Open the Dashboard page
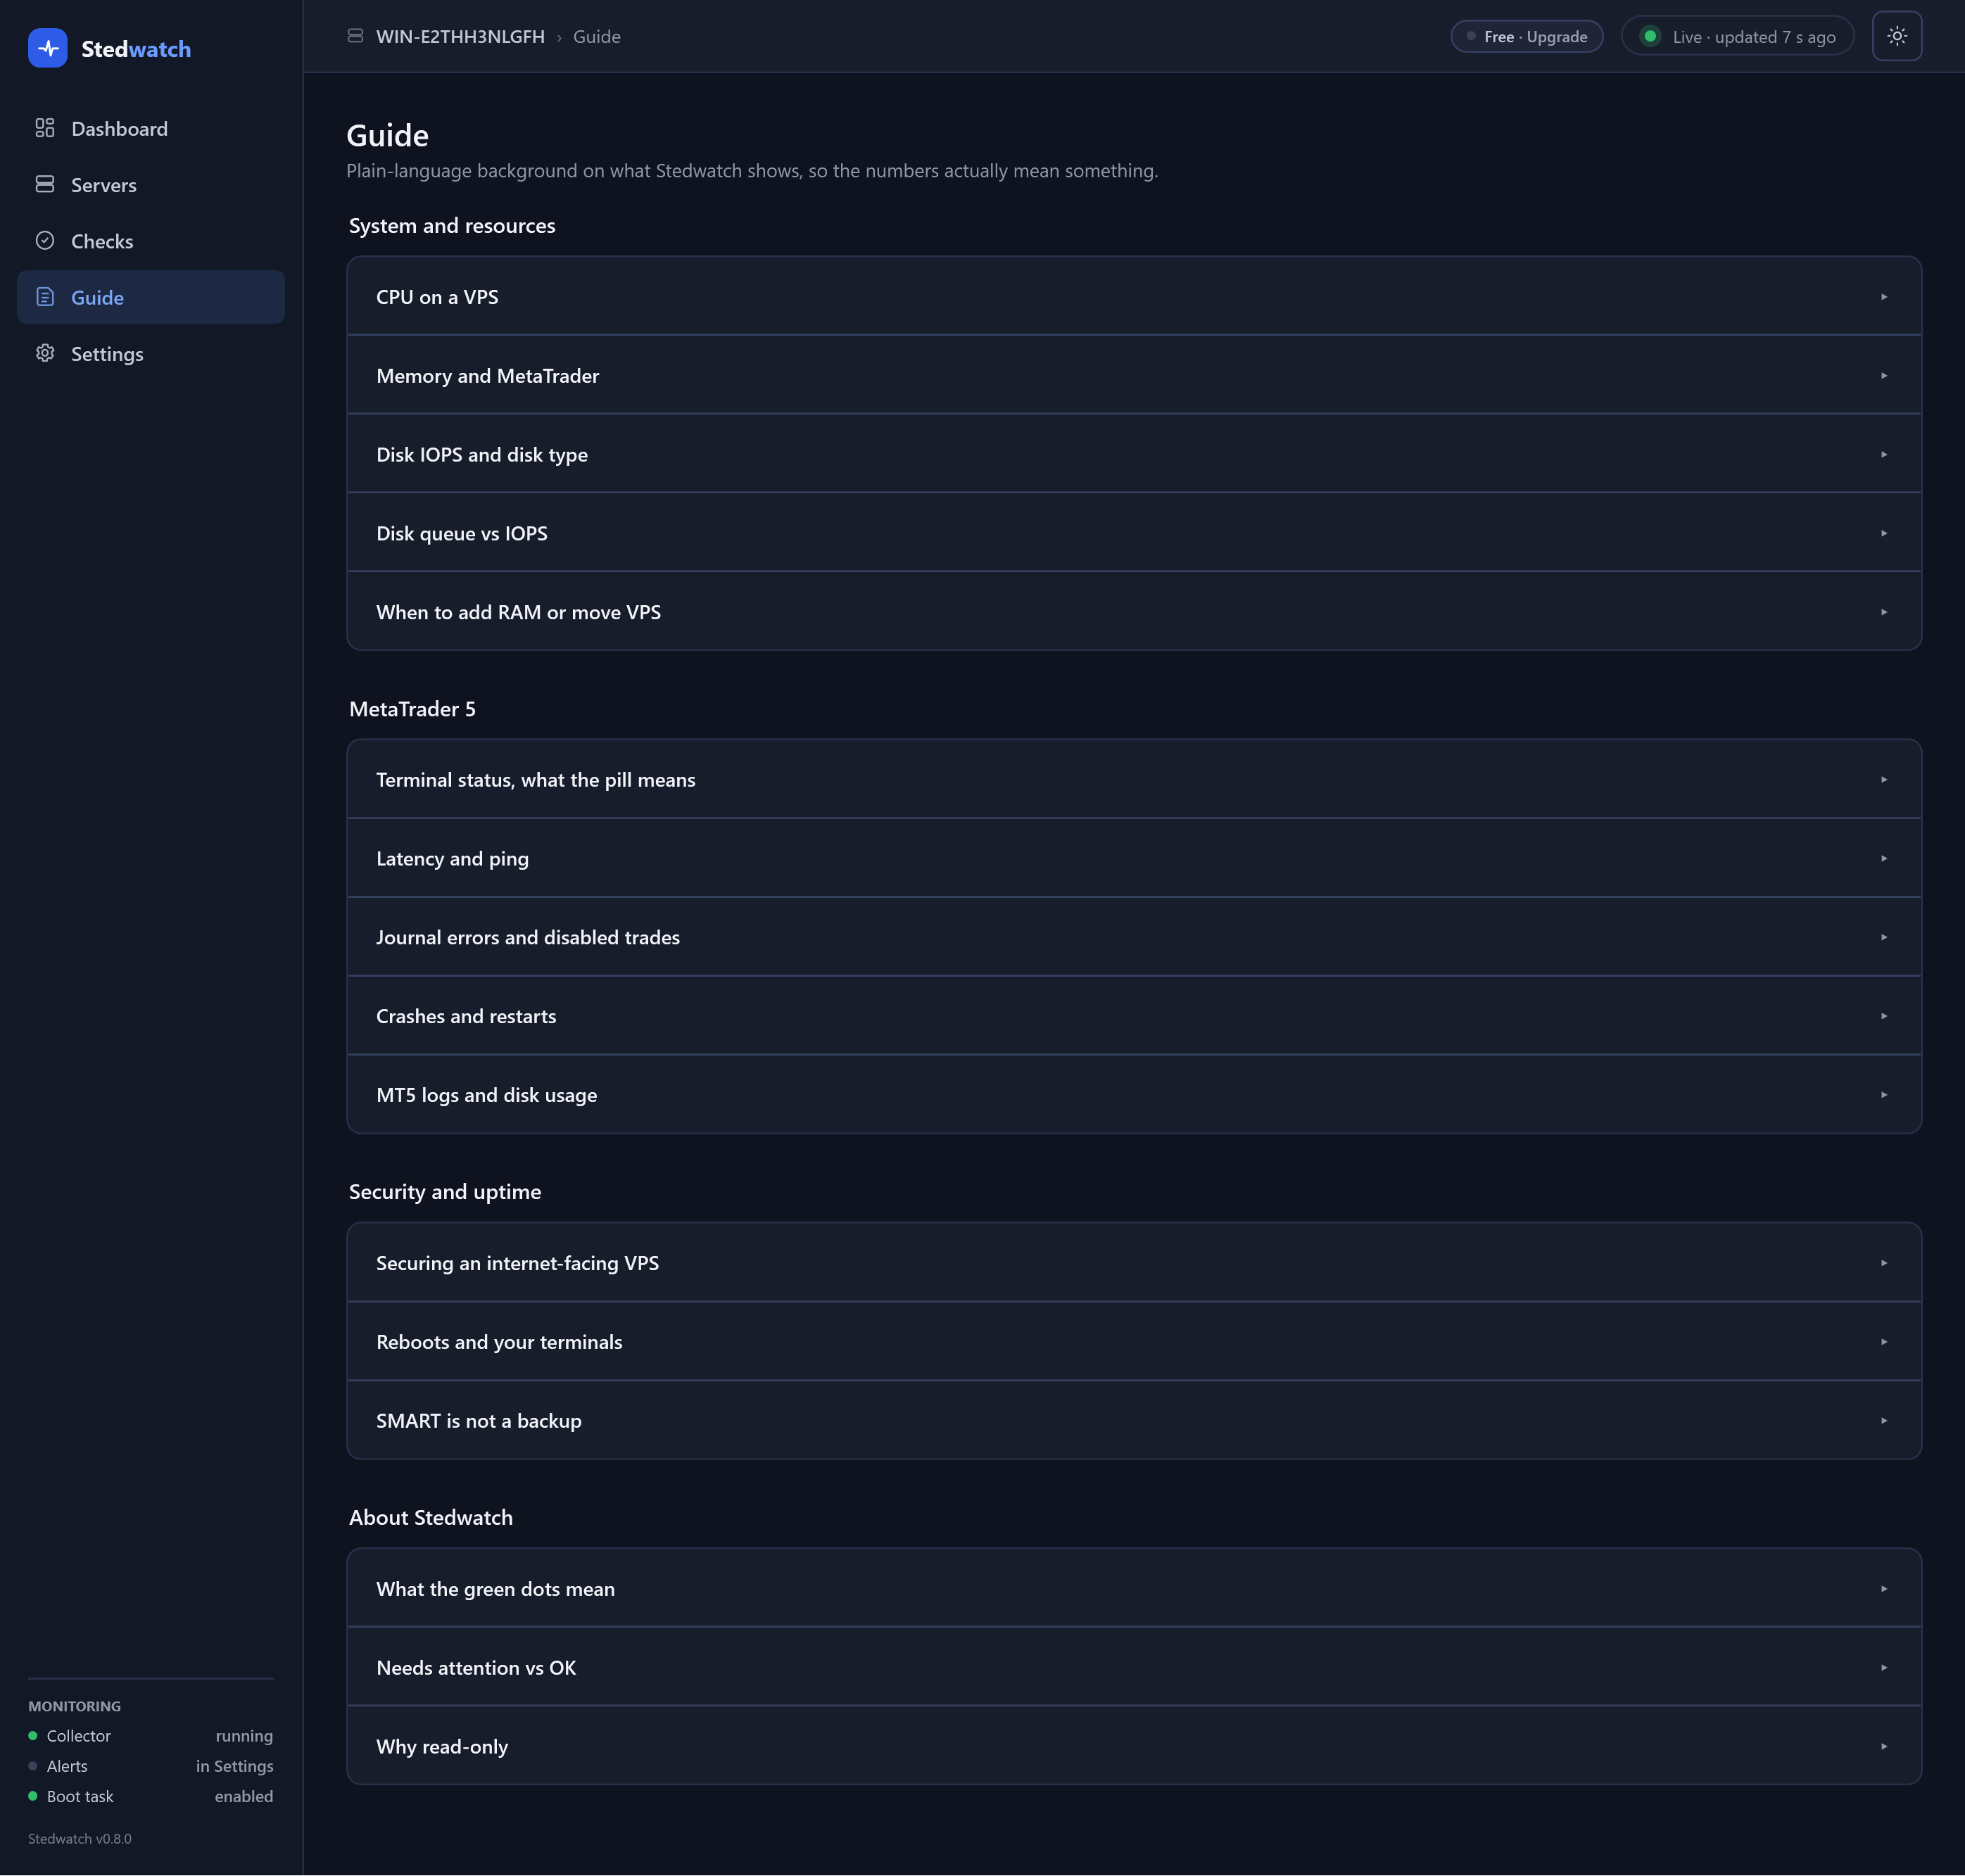This screenshot has width=1965, height=1876. (x=151, y=128)
